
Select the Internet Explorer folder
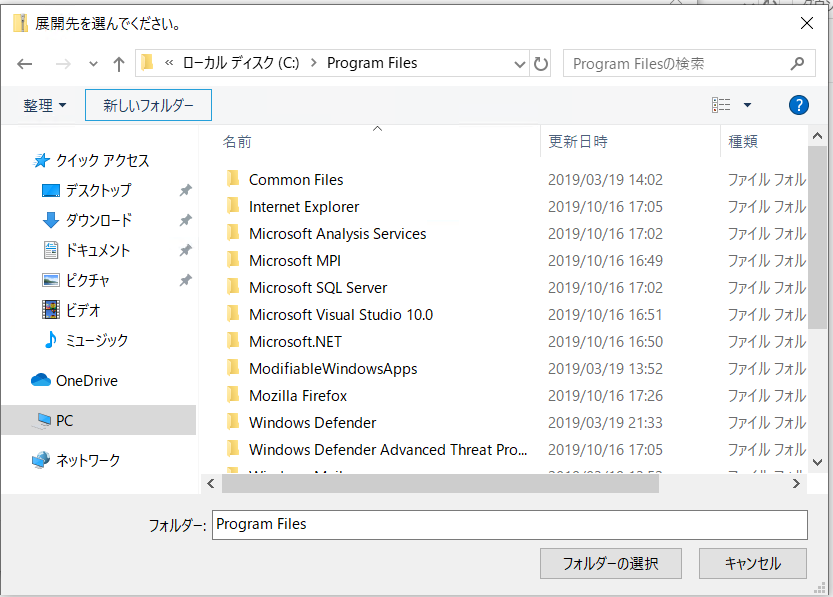point(304,207)
